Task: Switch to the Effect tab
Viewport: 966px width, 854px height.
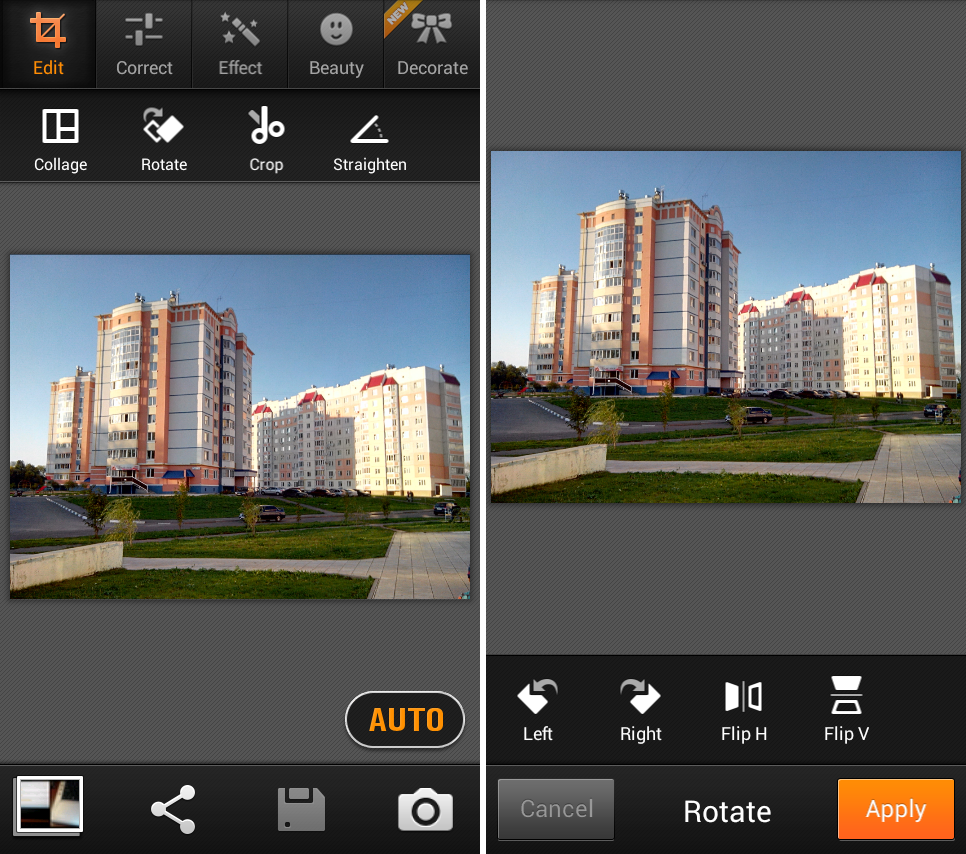Action: click(240, 44)
